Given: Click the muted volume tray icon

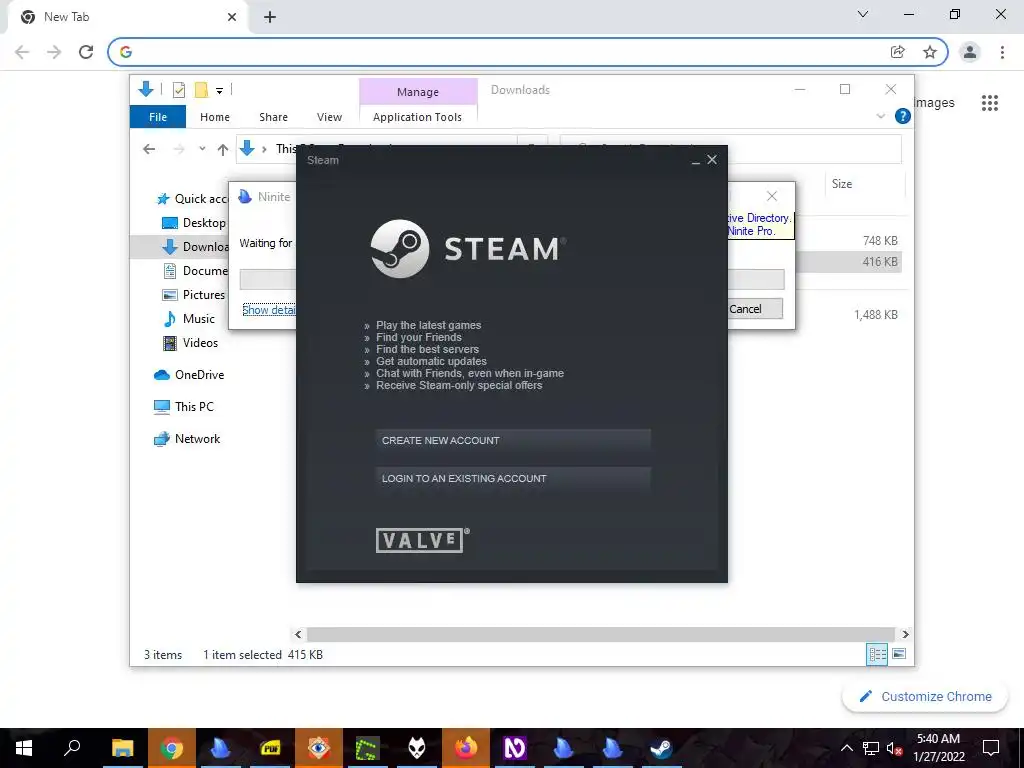Looking at the screenshot, I should pos(894,748).
